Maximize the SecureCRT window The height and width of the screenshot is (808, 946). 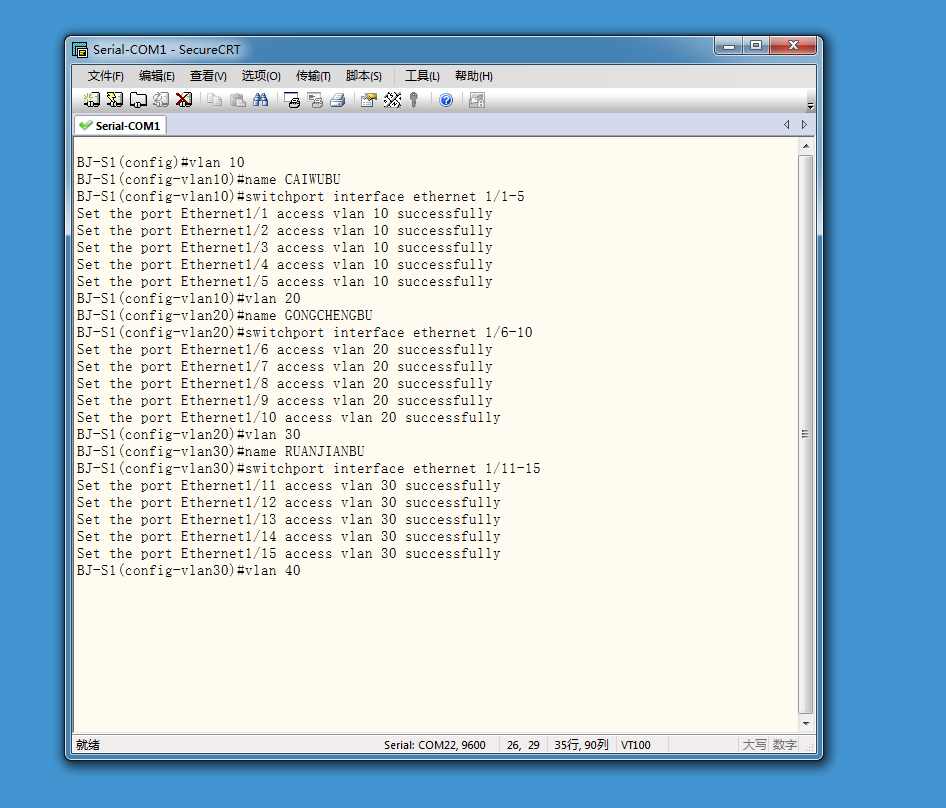tap(756, 46)
